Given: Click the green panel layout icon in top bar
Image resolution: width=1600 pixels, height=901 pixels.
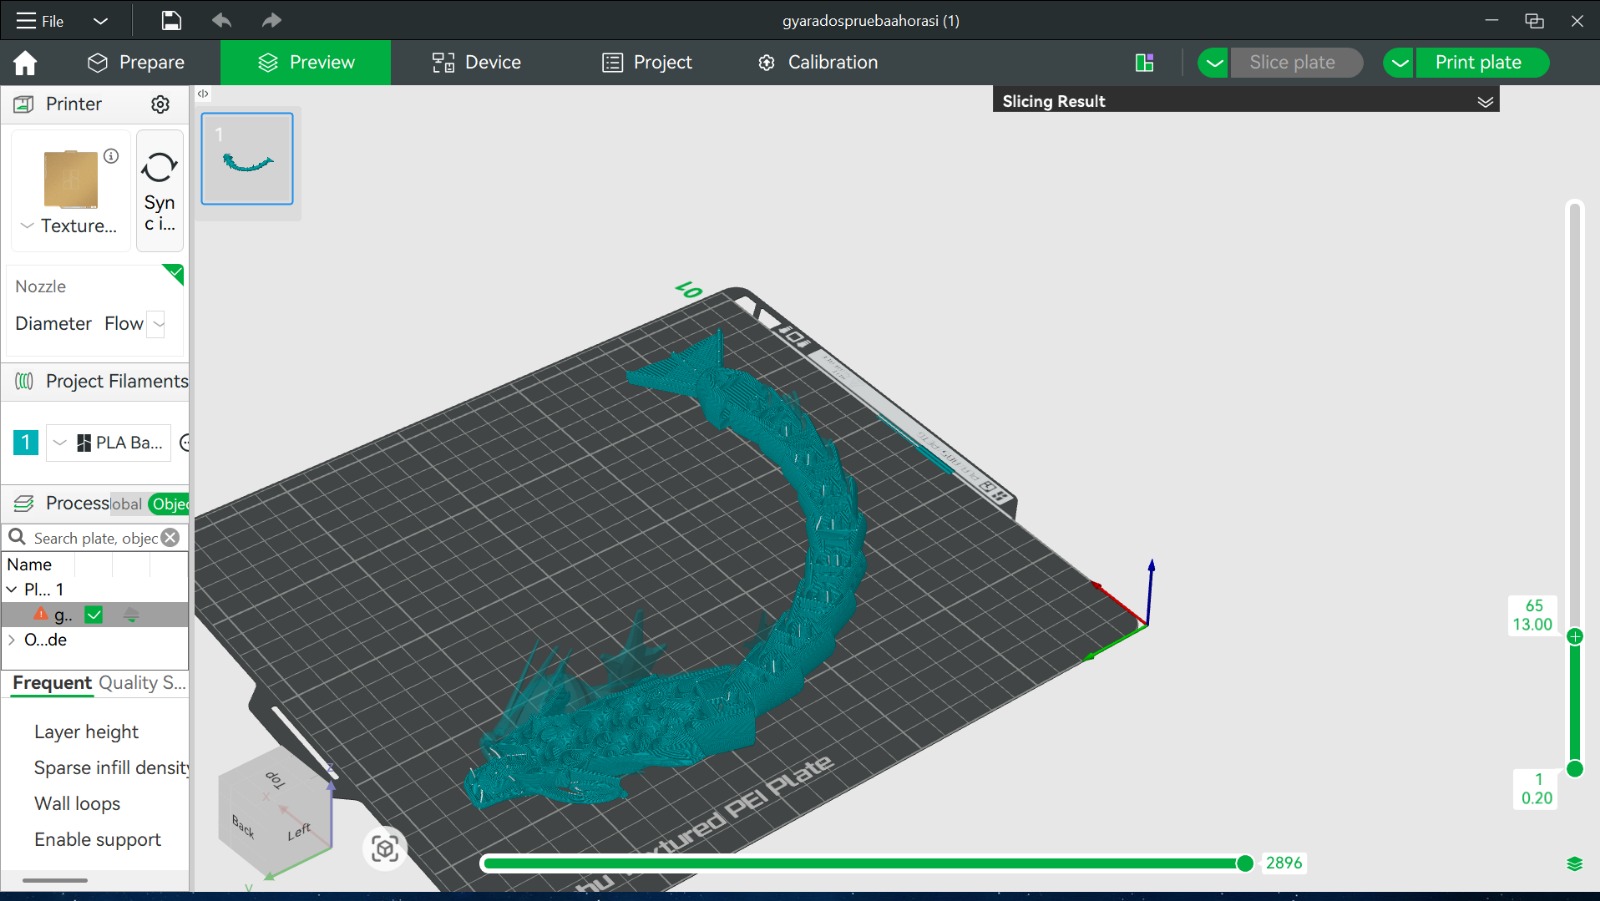Looking at the screenshot, I should point(1145,63).
